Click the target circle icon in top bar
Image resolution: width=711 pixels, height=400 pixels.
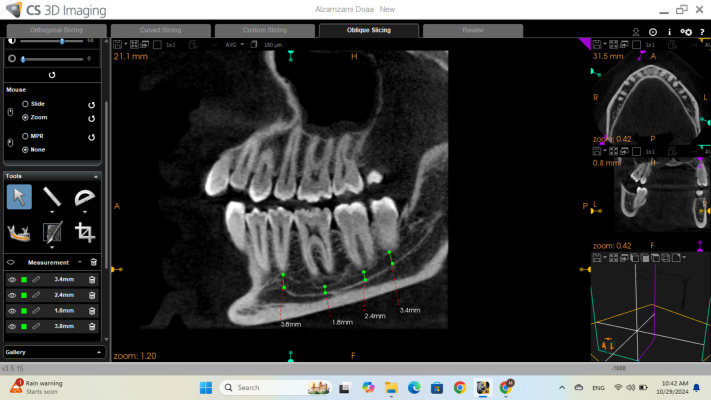(x=653, y=32)
